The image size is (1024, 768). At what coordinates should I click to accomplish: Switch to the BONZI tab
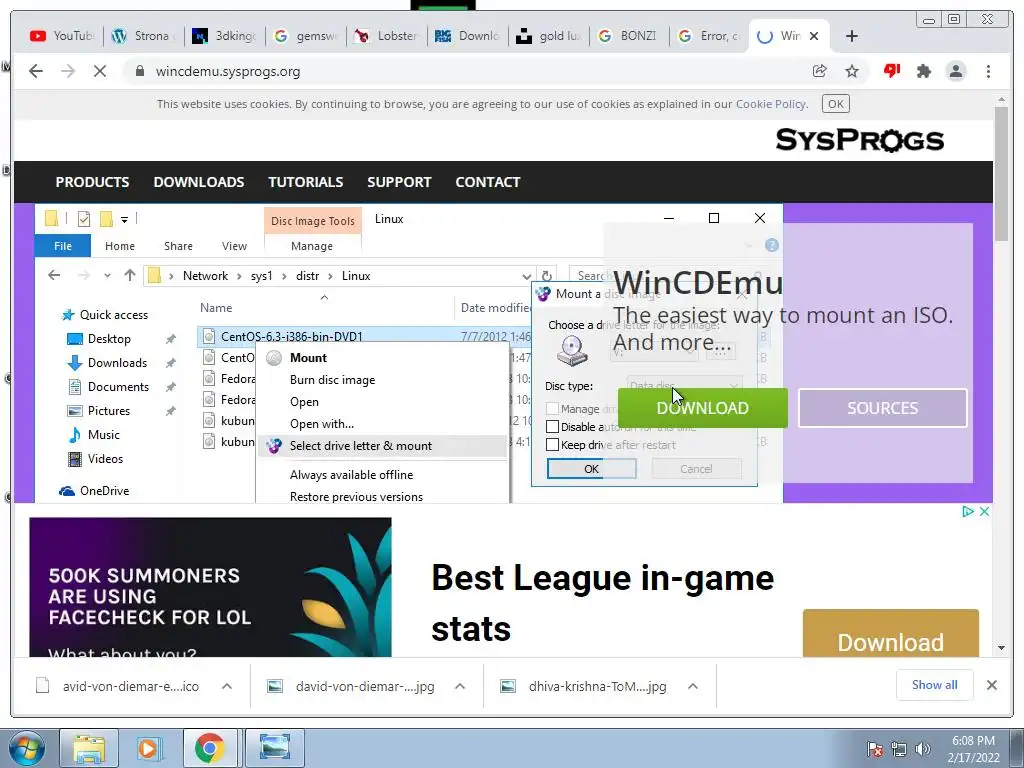coord(629,36)
